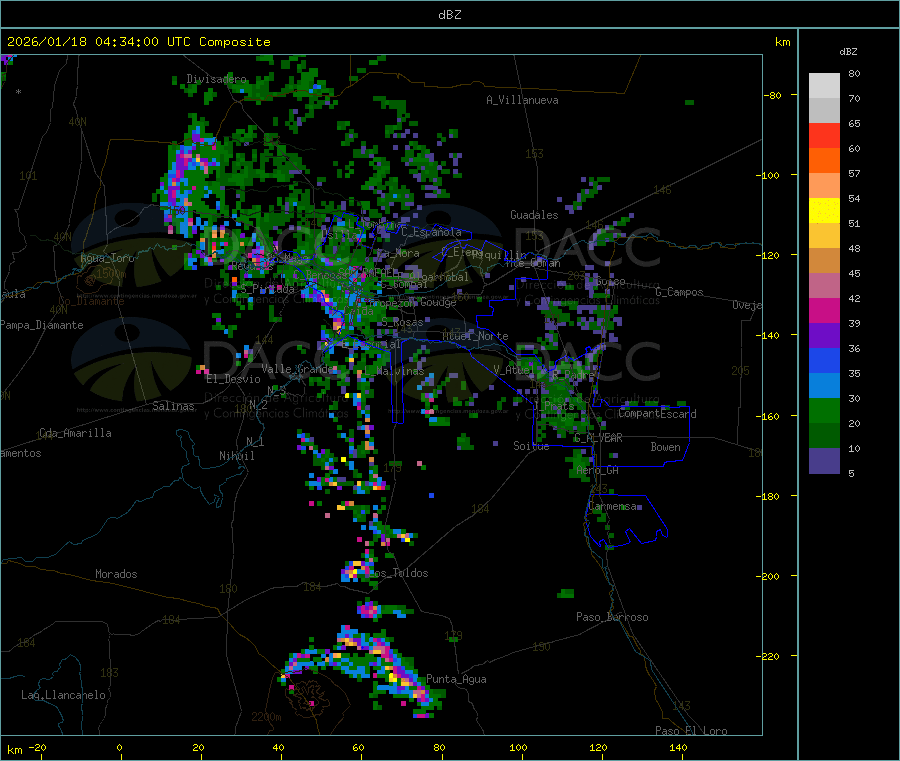Click the 20 dBZ green legend swatch
This screenshot has width=900, height=761.
[824, 410]
